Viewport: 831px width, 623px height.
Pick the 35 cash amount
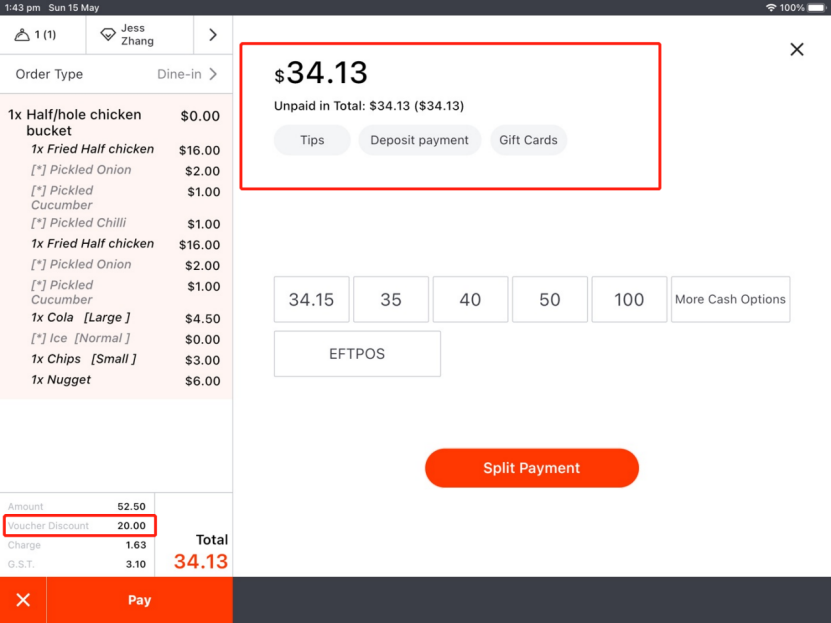coord(391,300)
